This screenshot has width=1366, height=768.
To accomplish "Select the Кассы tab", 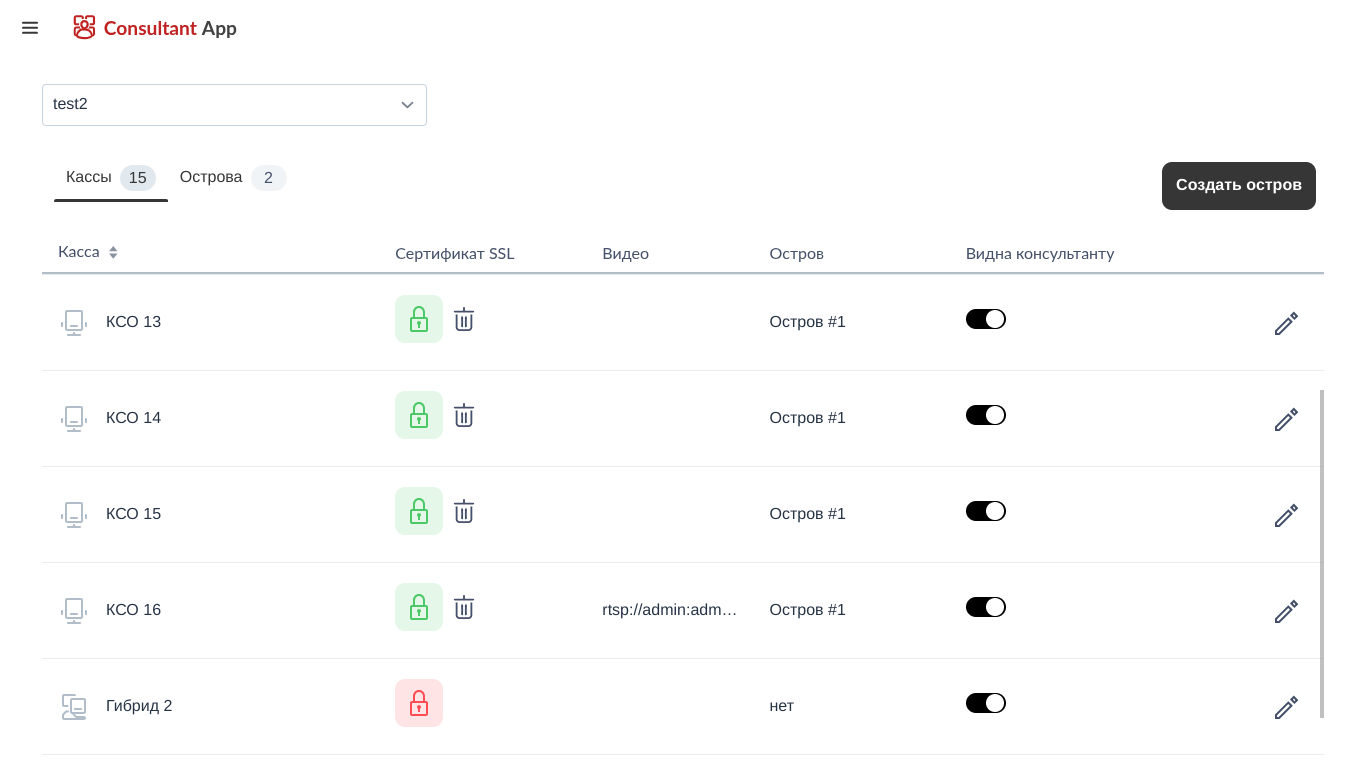I will pyautogui.click(x=89, y=177).
